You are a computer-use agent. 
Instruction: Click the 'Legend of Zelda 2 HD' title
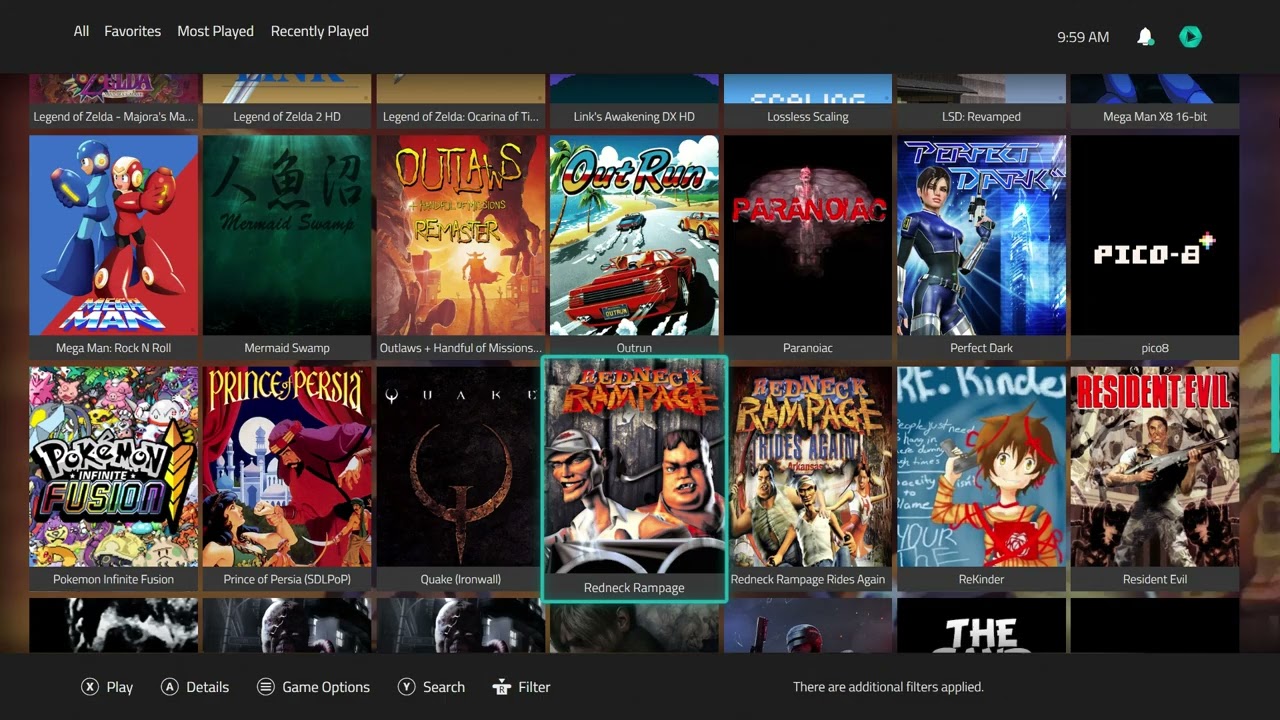pos(287,117)
